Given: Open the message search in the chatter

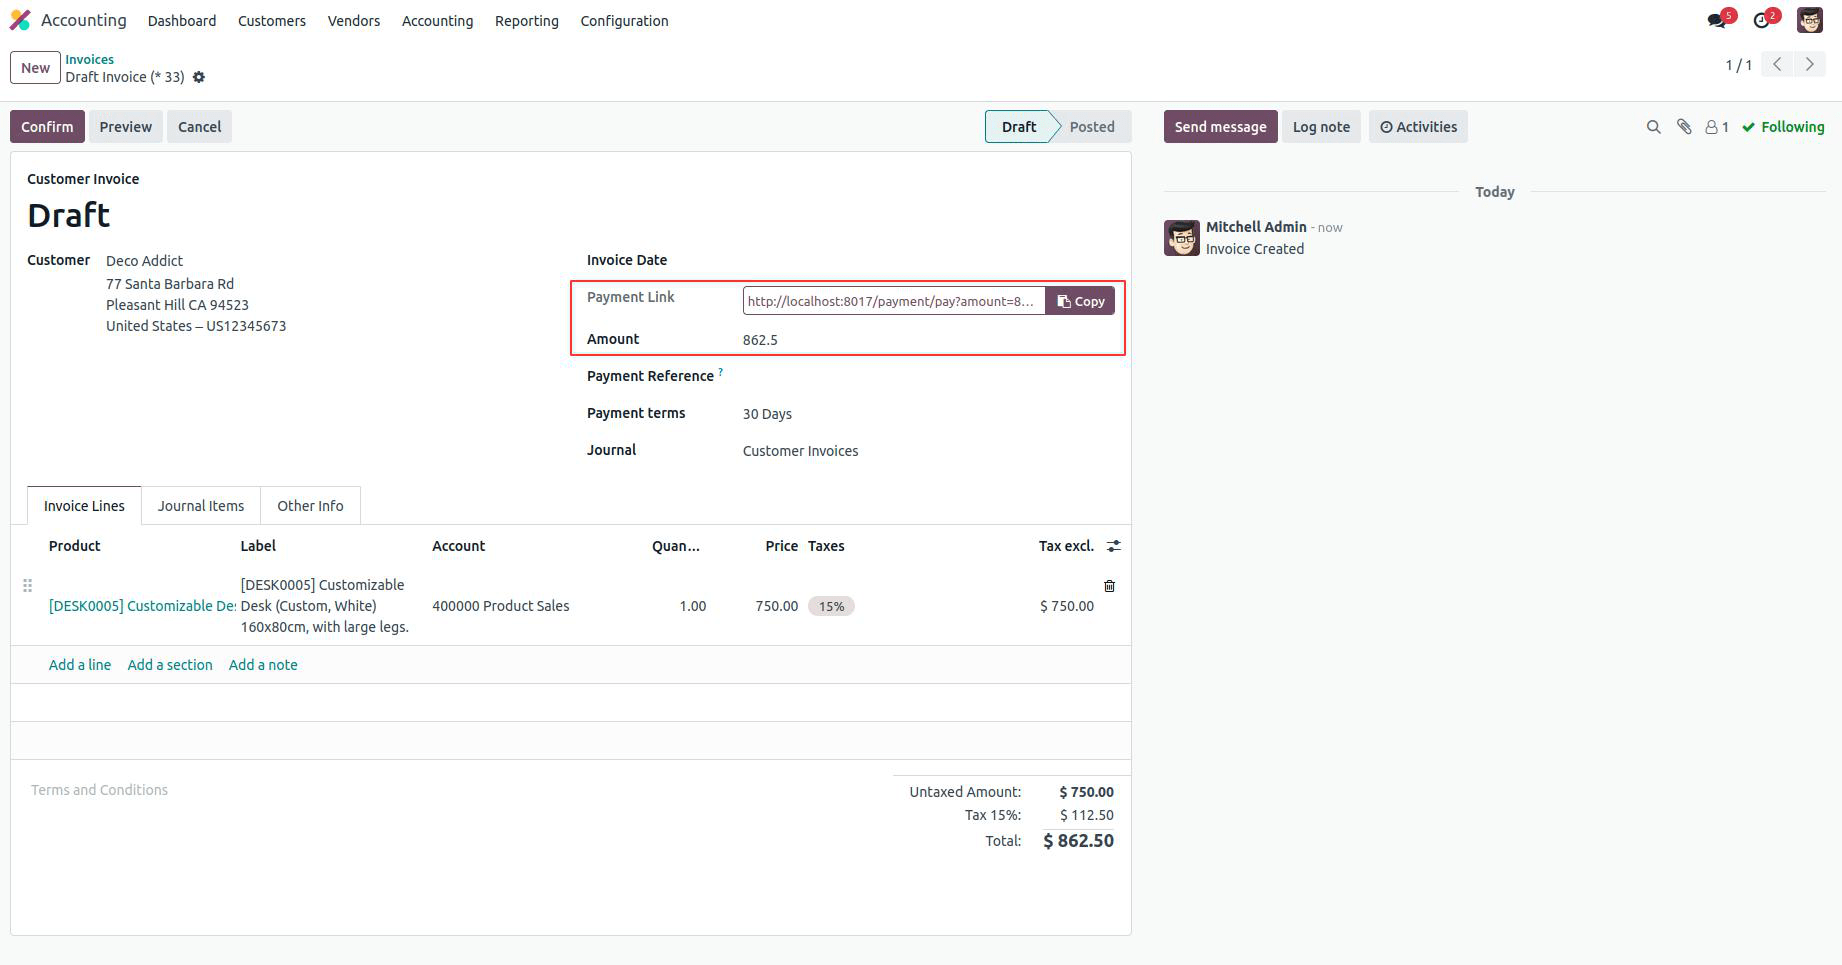Looking at the screenshot, I should 1654,127.
